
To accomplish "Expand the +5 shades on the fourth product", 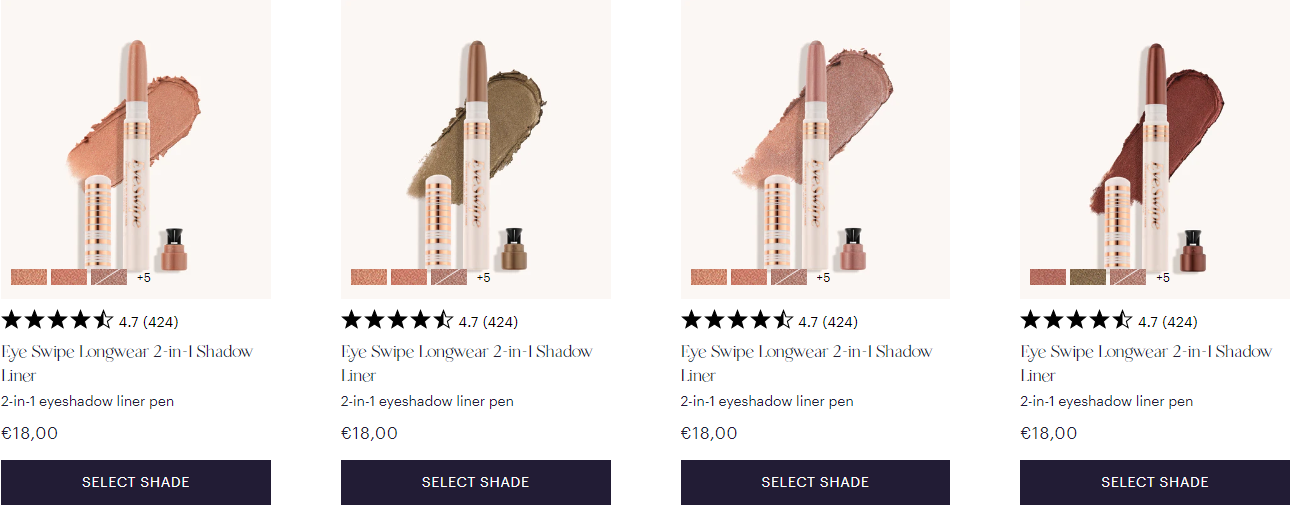I will click(1163, 278).
